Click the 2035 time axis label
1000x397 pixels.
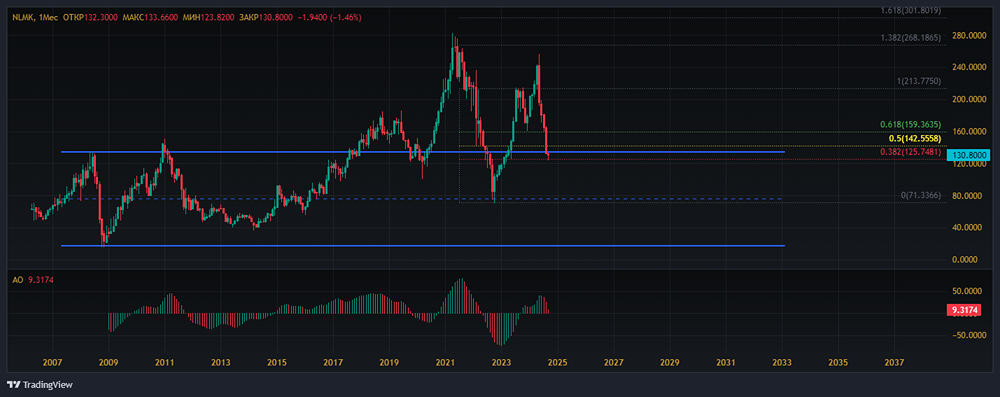tap(837, 362)
